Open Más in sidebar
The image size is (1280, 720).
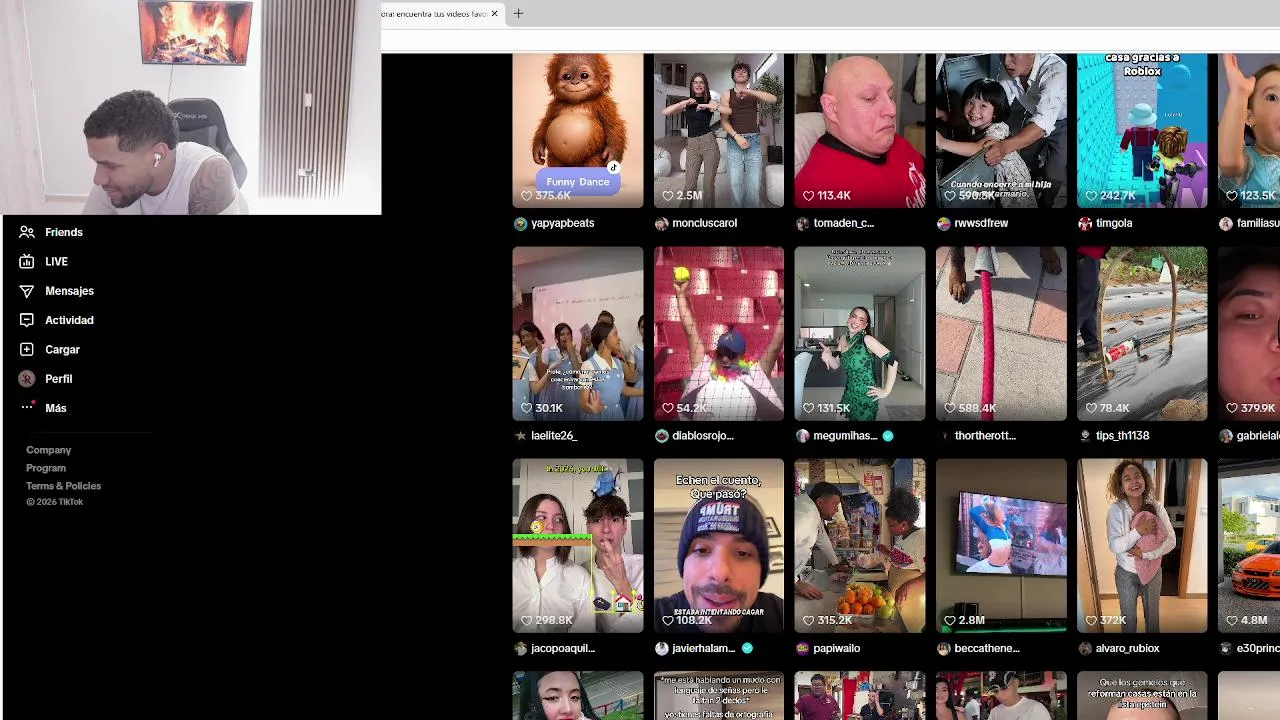coord(56,408)
